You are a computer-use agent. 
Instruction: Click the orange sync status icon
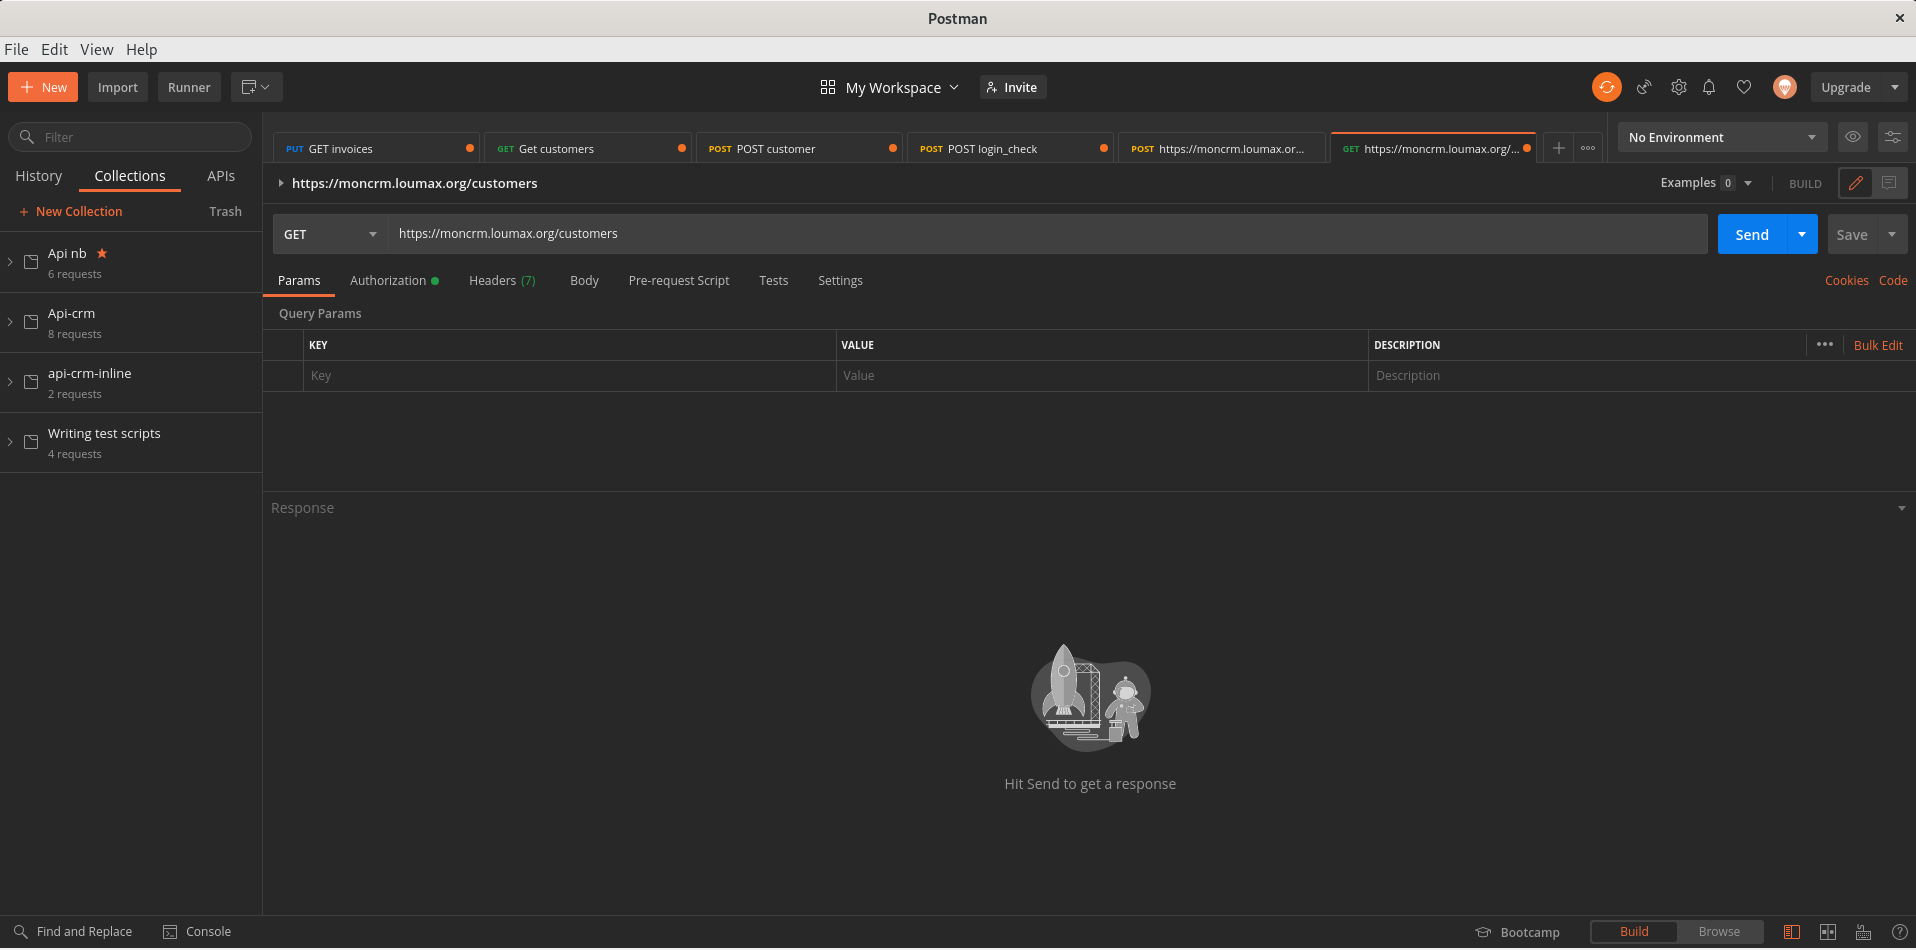1606,87
